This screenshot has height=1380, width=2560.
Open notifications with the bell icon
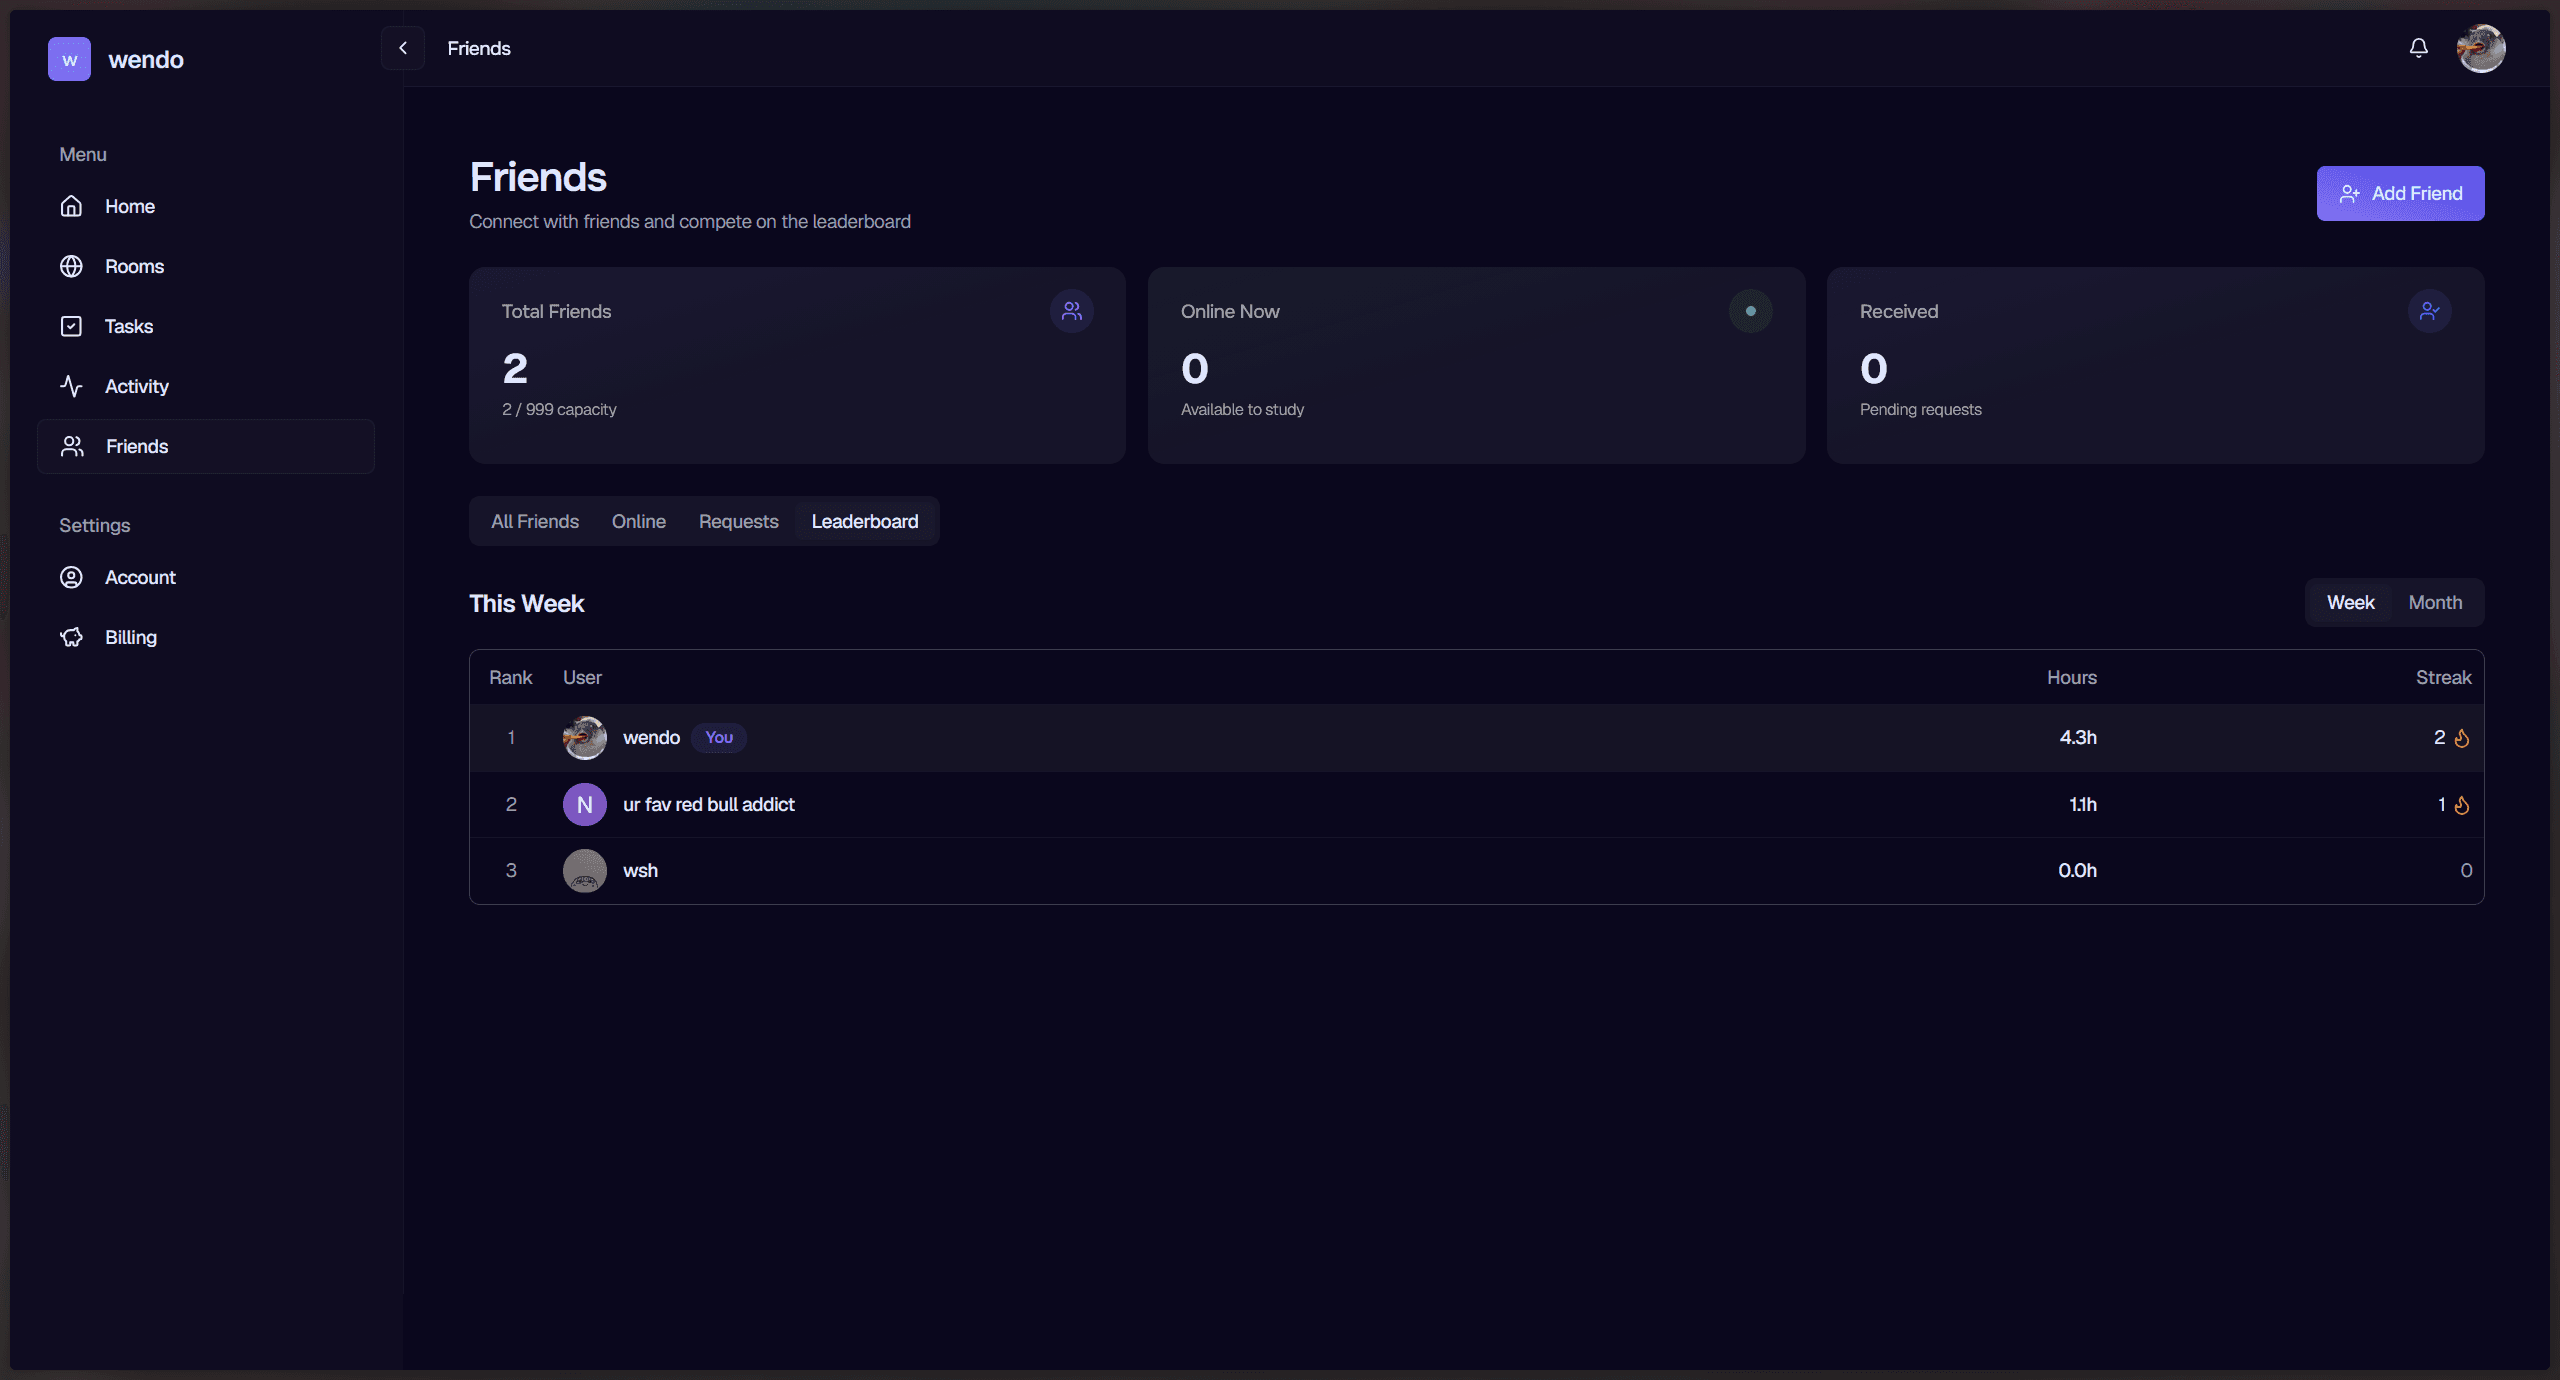click(x=2418, y=47)
